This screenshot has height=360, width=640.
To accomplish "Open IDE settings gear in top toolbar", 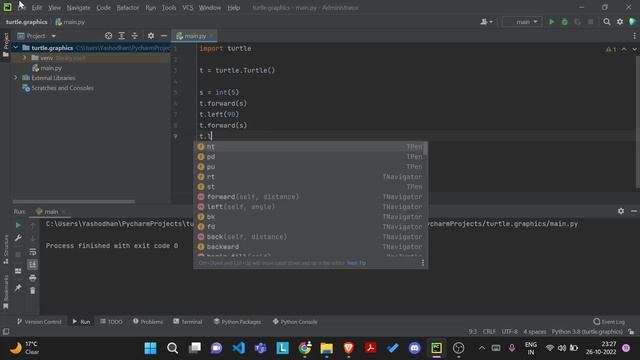I will (620, 22).
